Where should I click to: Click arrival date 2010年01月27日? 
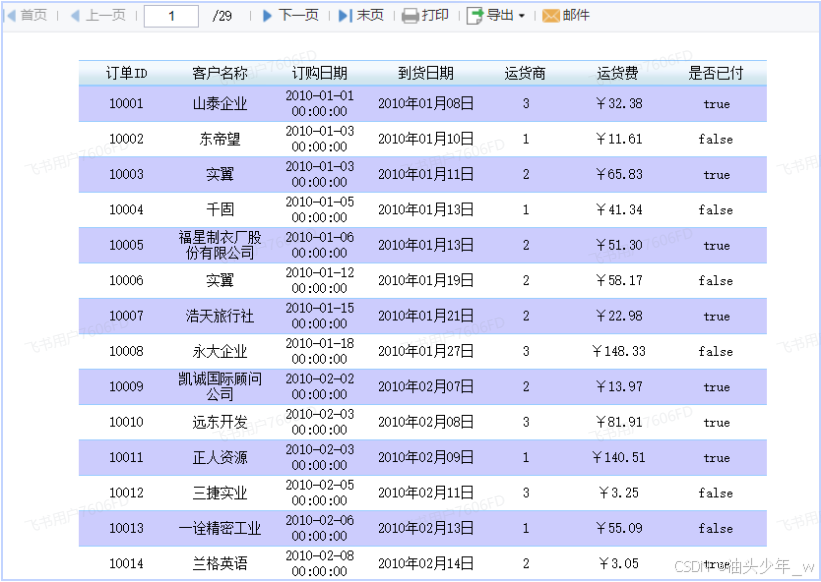click(x=426, y=351)
